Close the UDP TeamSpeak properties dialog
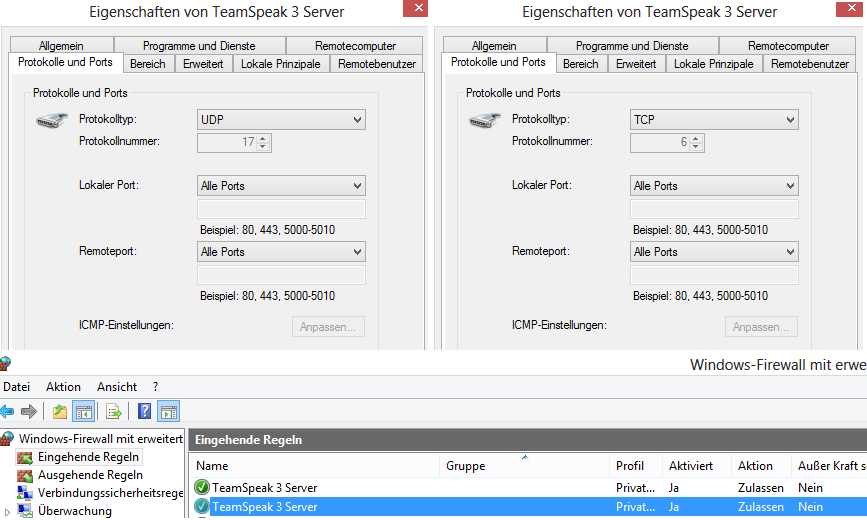The height and width of the screenshot is (520, 867). [415, 8]
